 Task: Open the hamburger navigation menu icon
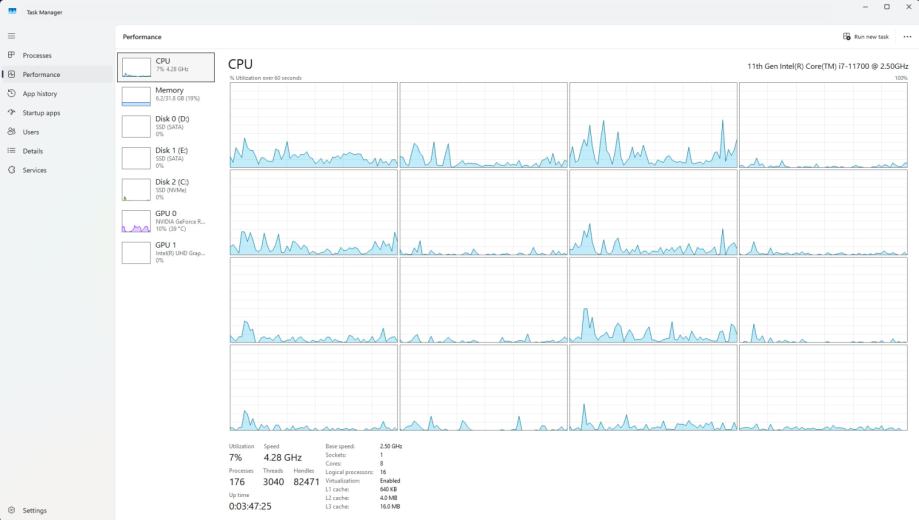pos(11,36)
